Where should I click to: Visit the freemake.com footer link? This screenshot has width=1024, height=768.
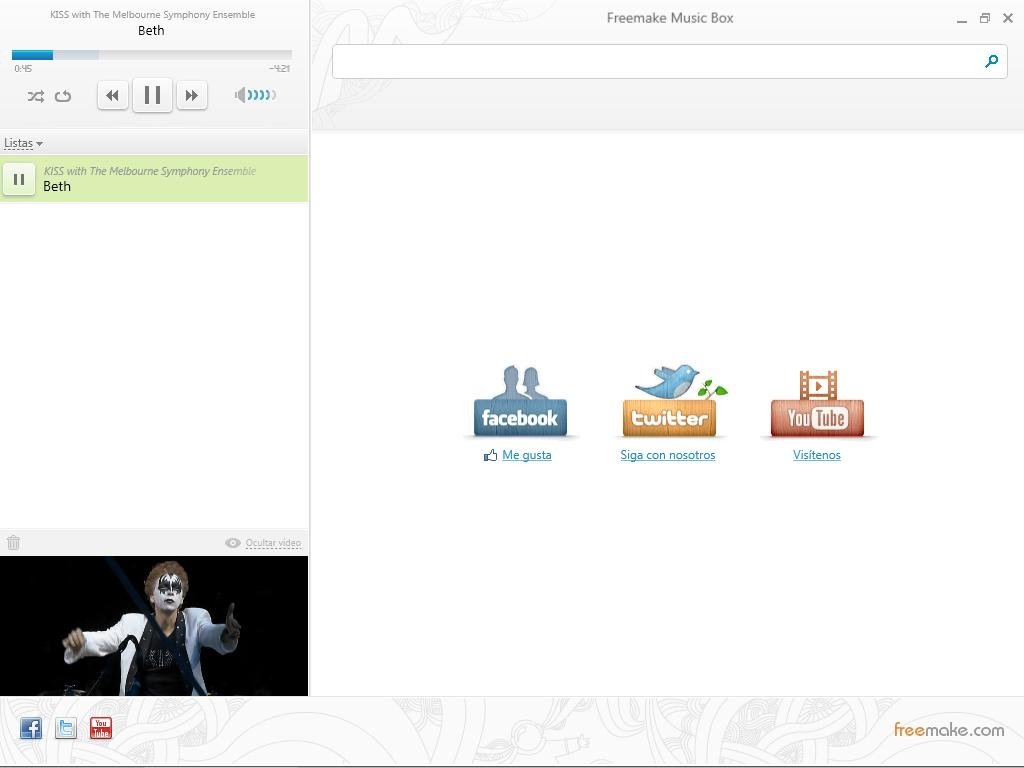pyautogui.click(x=949, y=729)
